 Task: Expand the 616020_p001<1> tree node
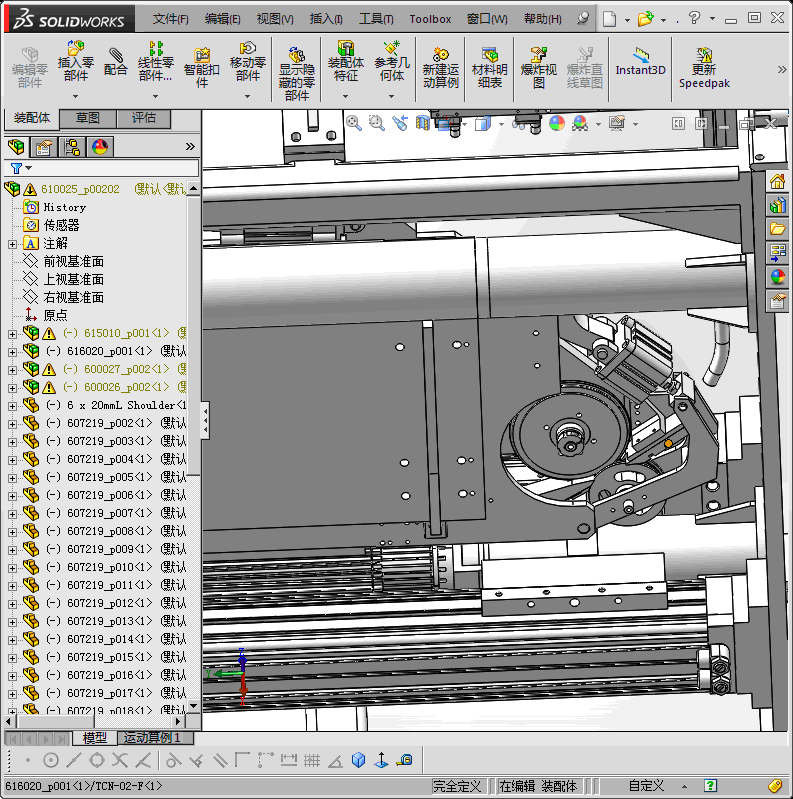pos(12,351)
